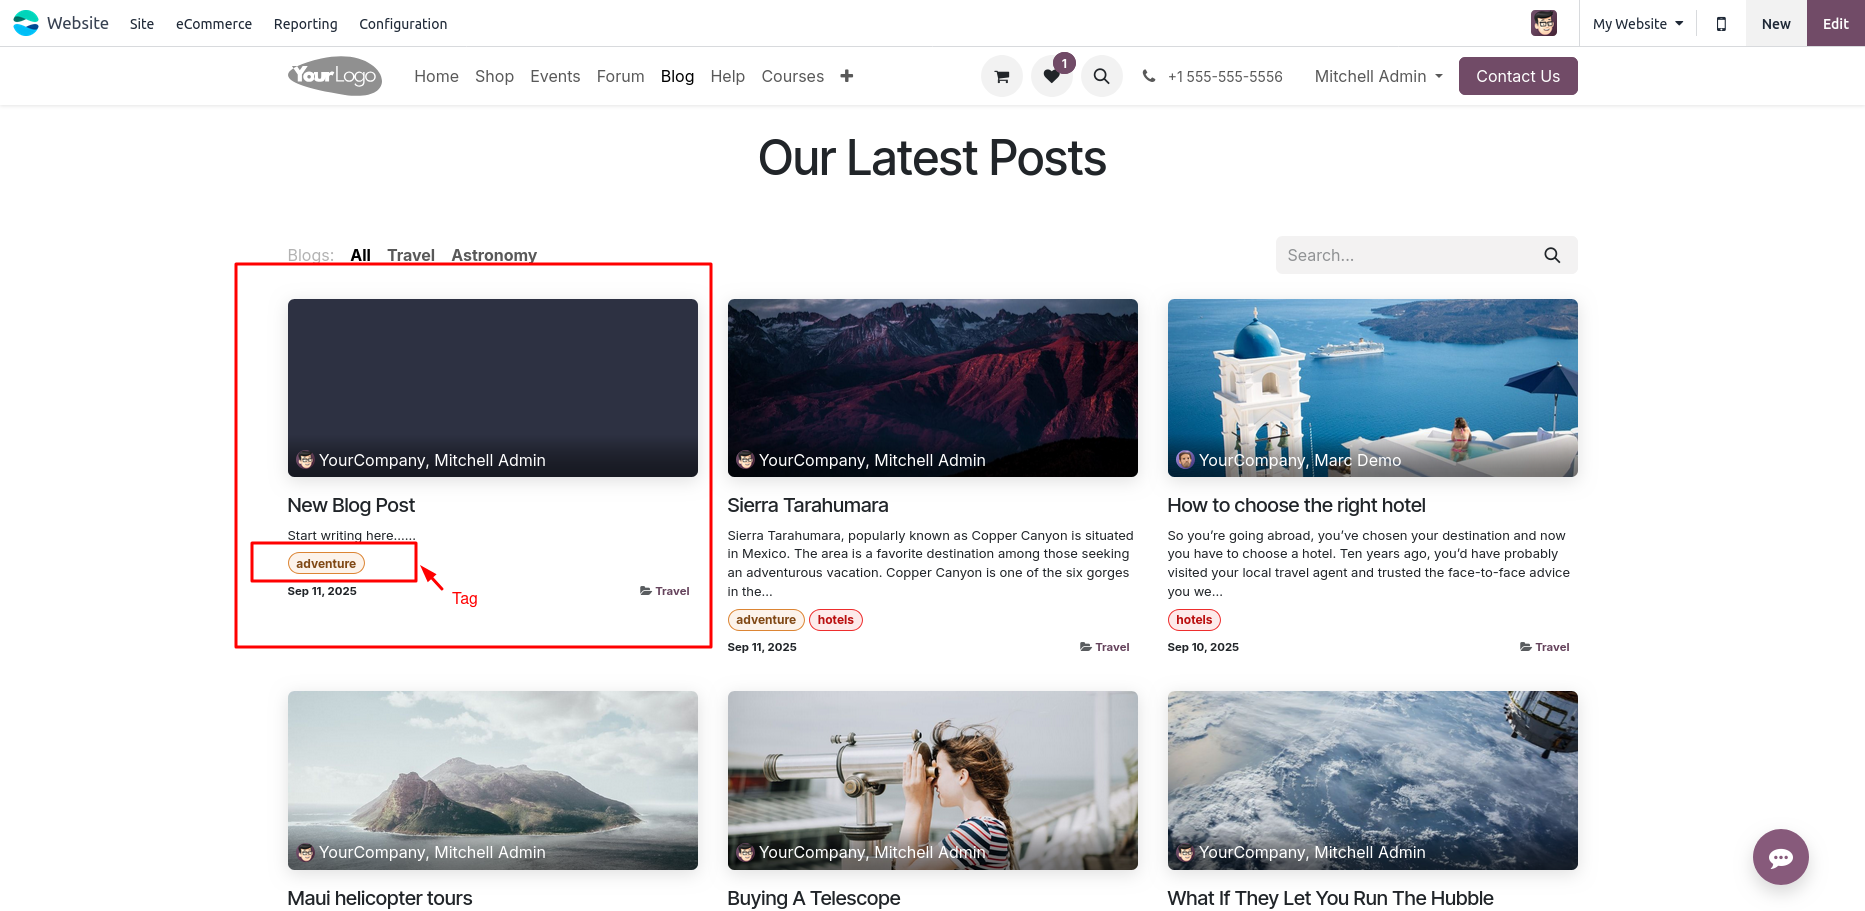Expand the Mitchell Admin user dropdown
This screenshot has height=911, width=1865.
pyautogui.click(x=1378, y=76)
